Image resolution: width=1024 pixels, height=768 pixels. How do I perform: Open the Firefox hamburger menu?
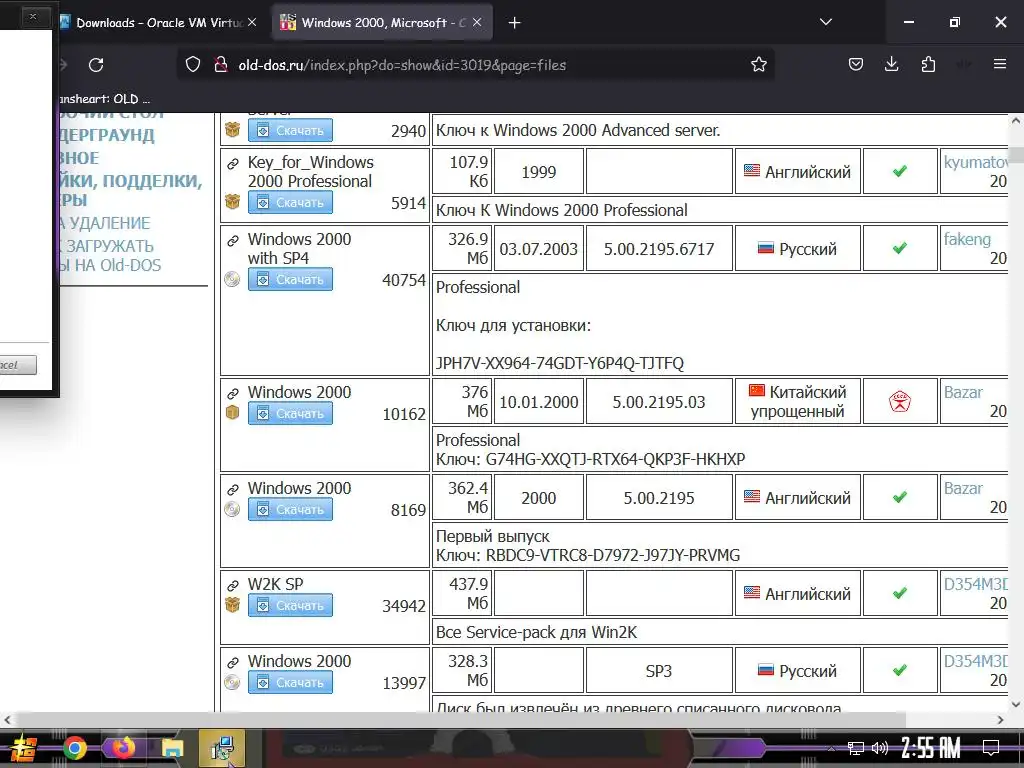pos(999,64)
